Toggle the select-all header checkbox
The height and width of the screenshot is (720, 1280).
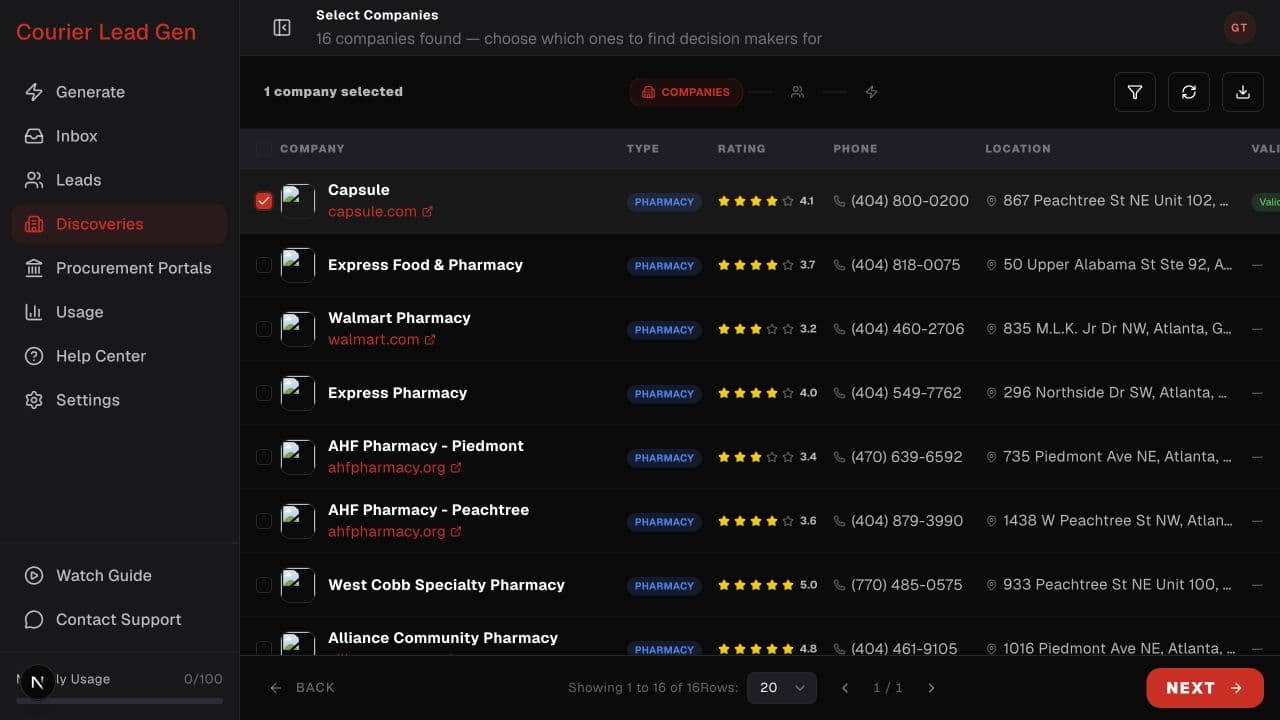[x=264, y=149]
